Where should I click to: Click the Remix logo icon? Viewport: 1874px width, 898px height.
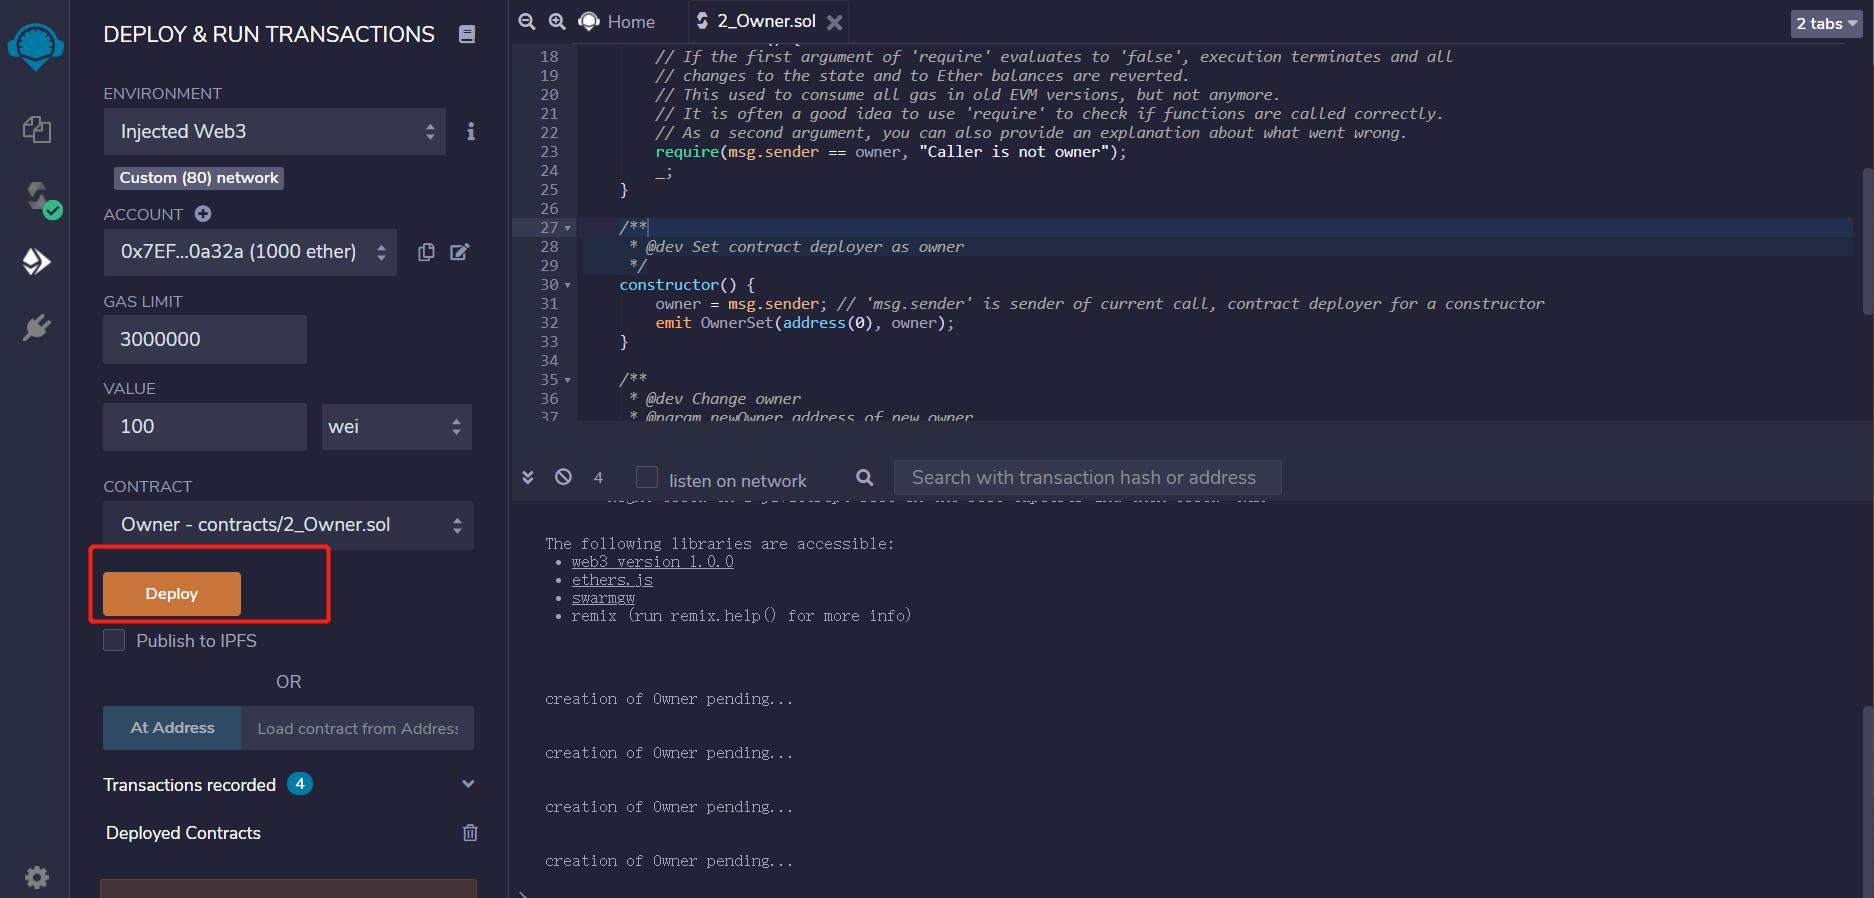36,46
